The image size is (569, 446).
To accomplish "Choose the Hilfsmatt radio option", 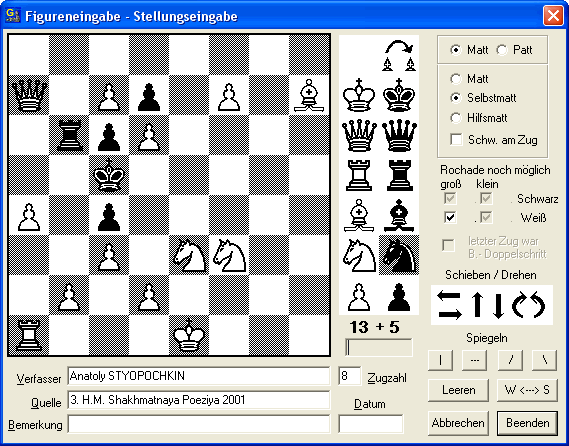I will point(455,118).
